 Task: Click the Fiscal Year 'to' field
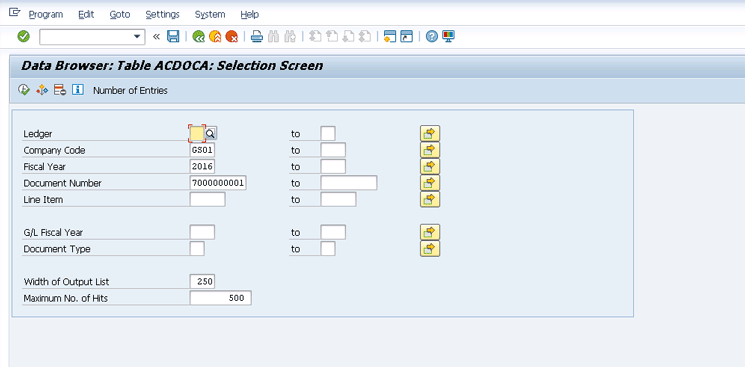(x=333, y=166)
